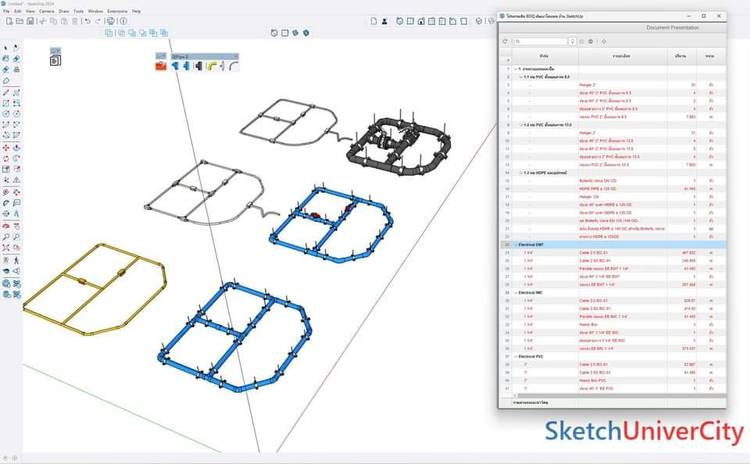Click the red toolbox icon
The height and width of the screenshot is (464, 750).
coord(161,66)
